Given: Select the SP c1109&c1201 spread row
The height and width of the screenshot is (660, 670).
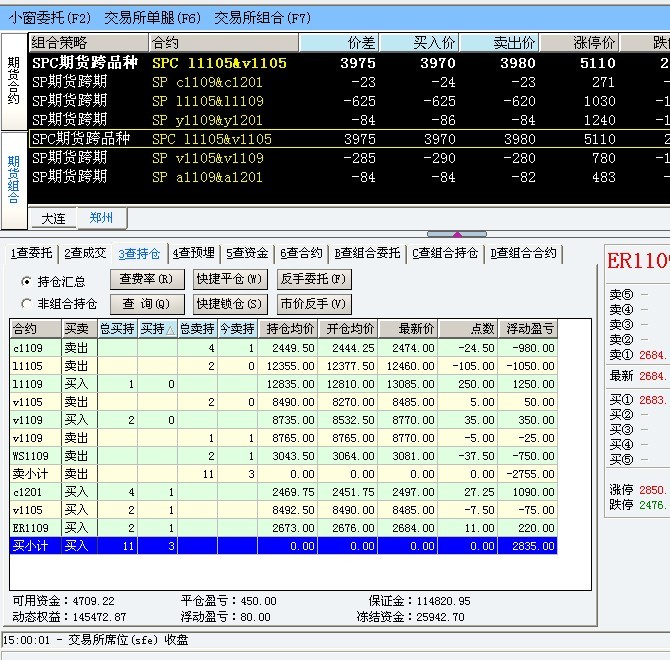Looking at the screenshot, I should (349, 82).
